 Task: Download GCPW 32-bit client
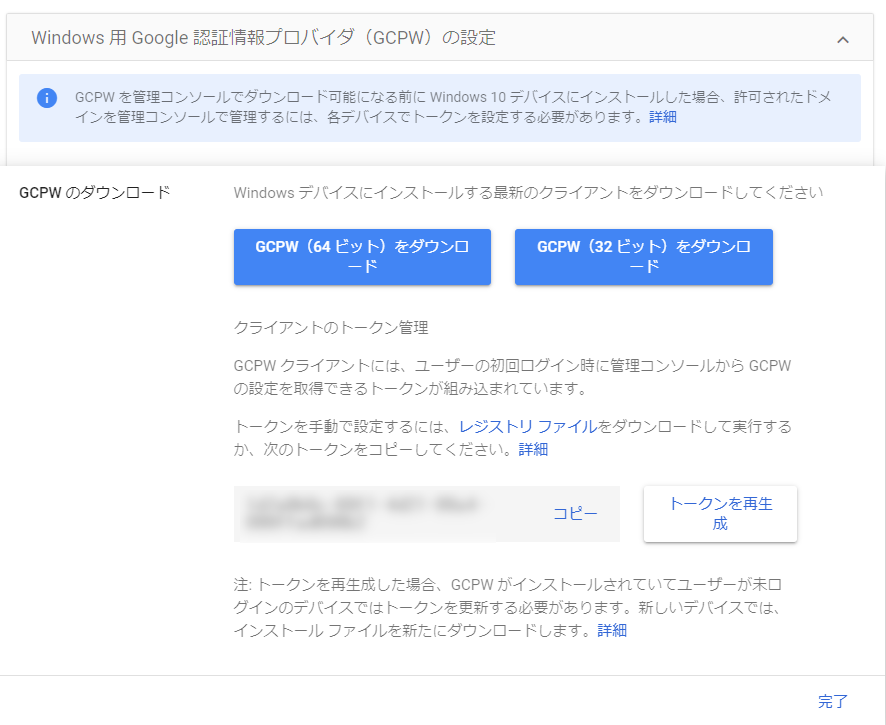pyautogui.click(x=643, y=257)
